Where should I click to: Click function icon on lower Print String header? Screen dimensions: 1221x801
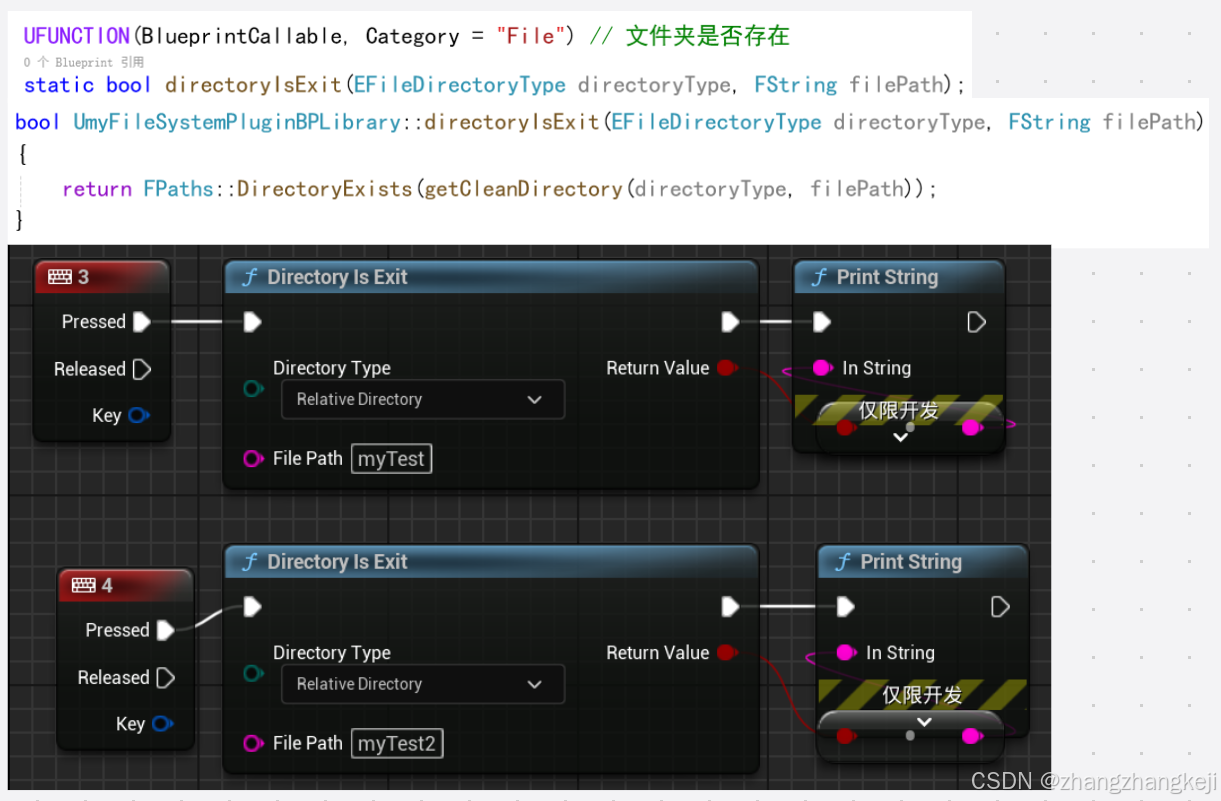point(844,563)
